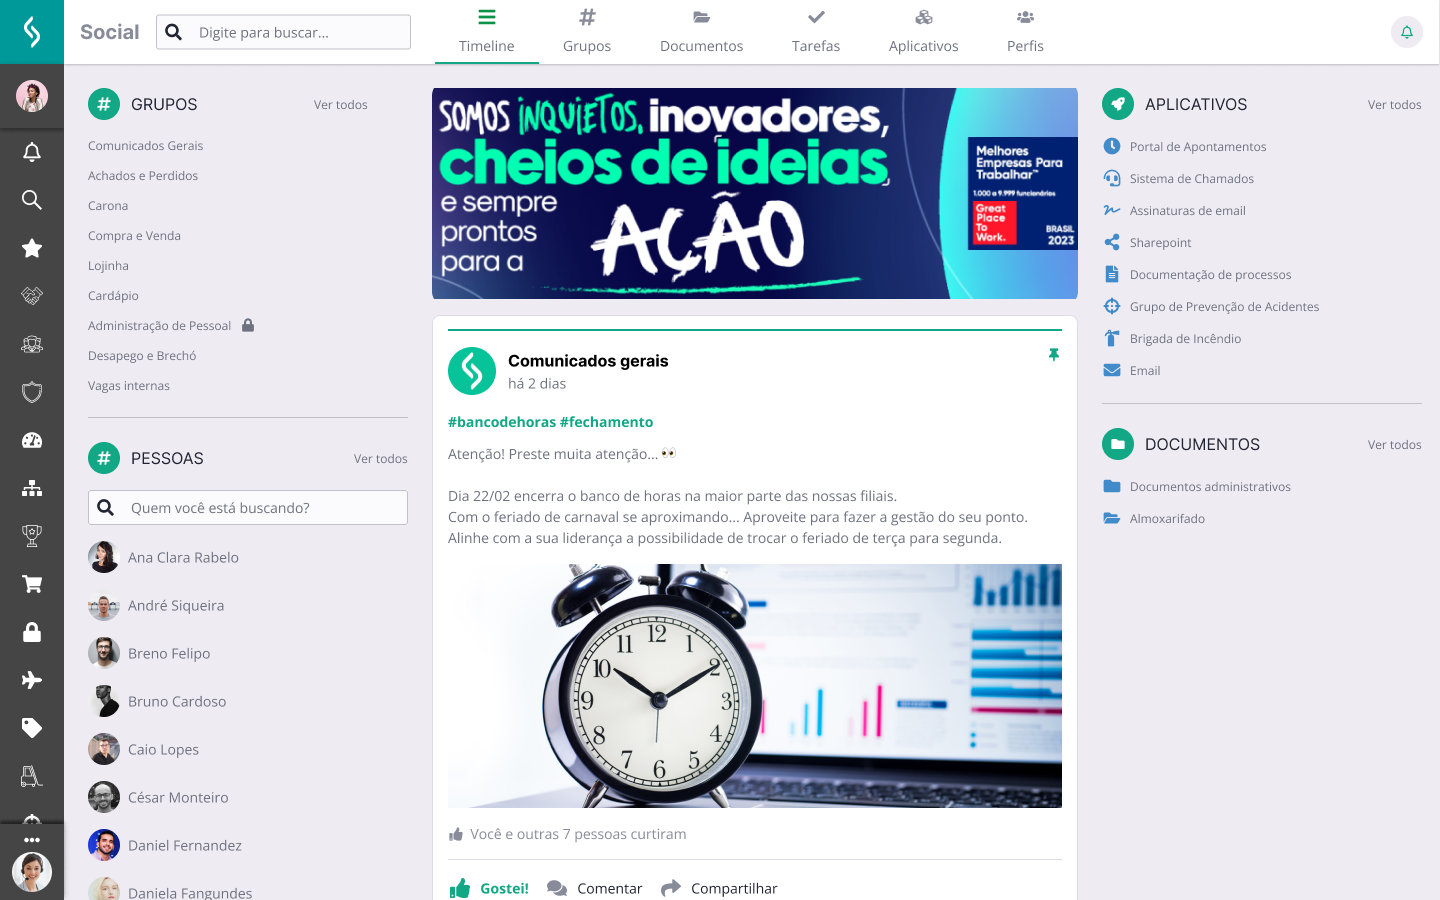Toggle the Gostei! like button on the post
Image resolution: width=1440 pixels, height=900 pixels.
(489, 888)
